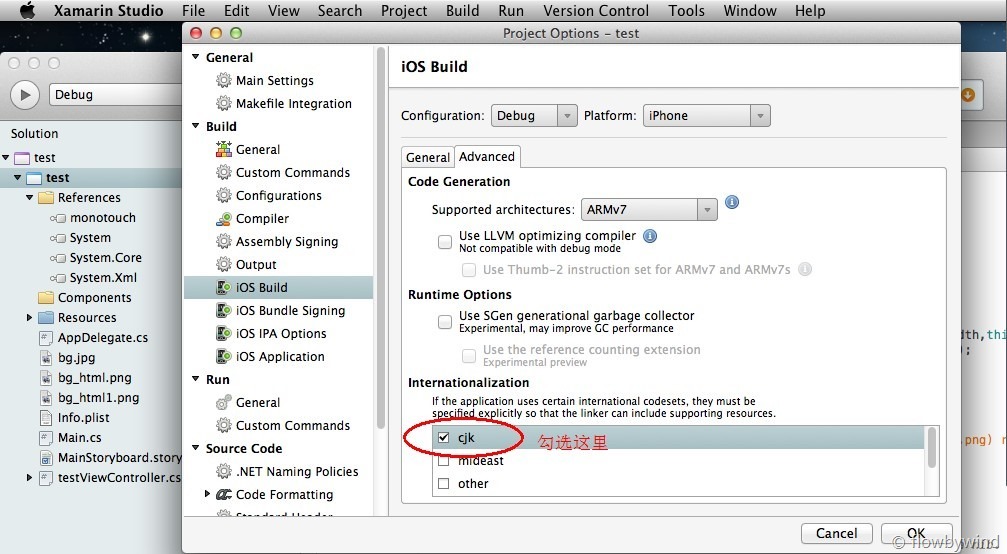This screenshot has width=1007, height=554.
Task: Click the Info.plist file icon
Action: (46, 418)
